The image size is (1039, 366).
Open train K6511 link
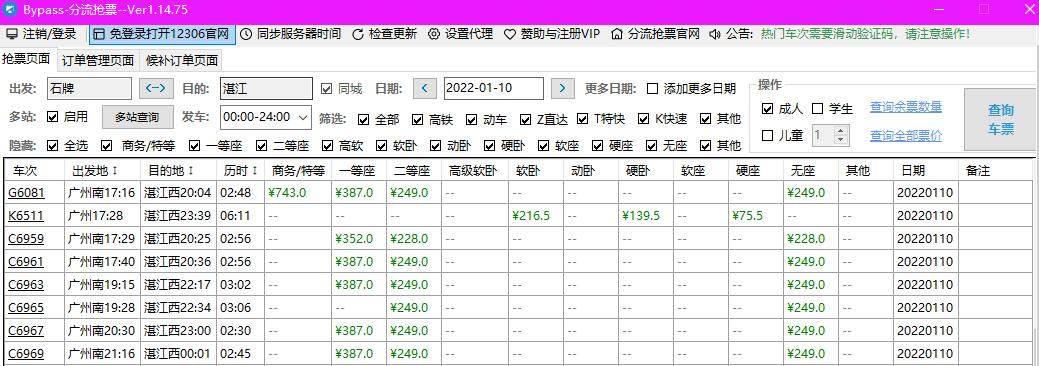tap(26, 216)
